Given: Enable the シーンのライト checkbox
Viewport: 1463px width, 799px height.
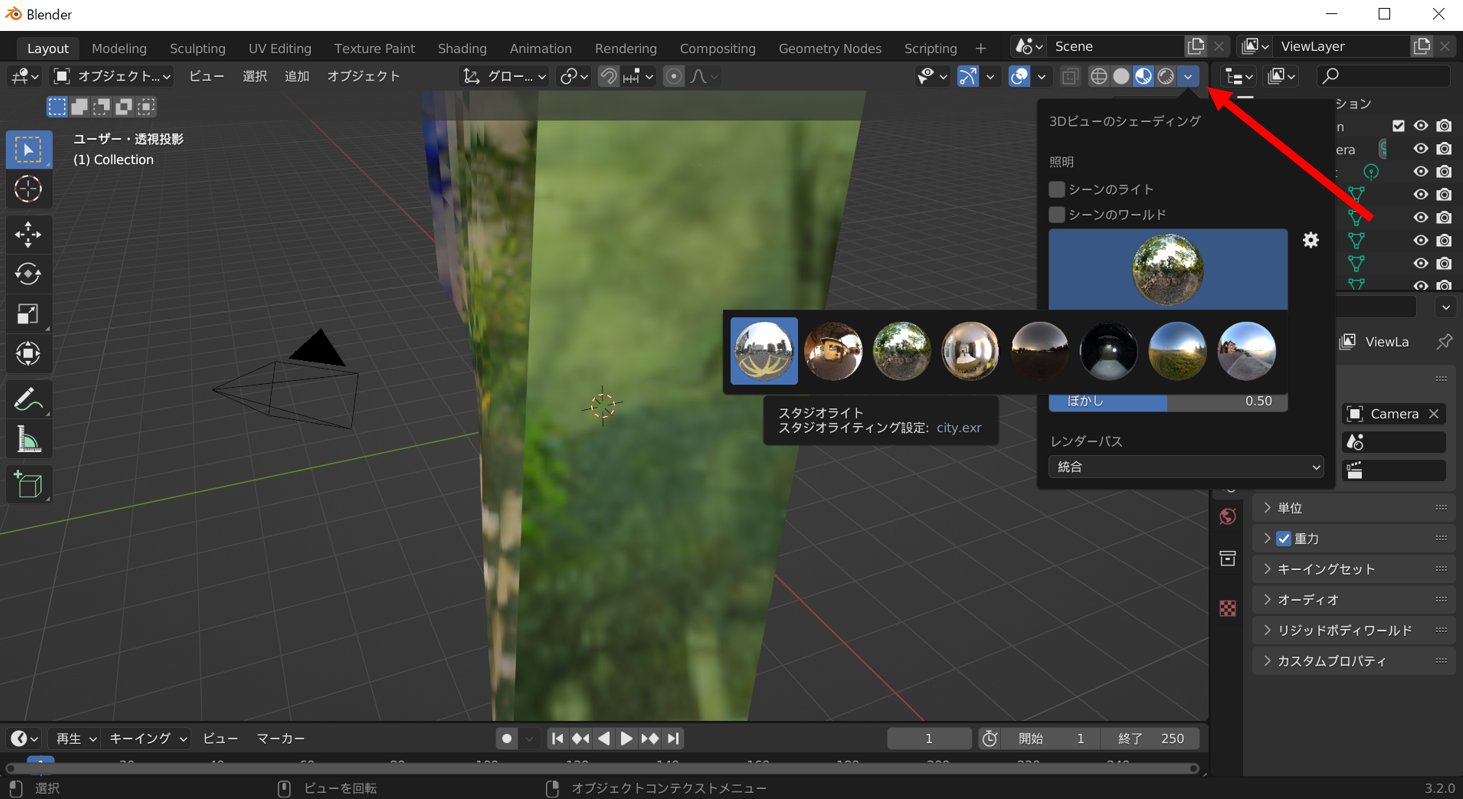Looking at the screenshot, I should [1057, 189].
